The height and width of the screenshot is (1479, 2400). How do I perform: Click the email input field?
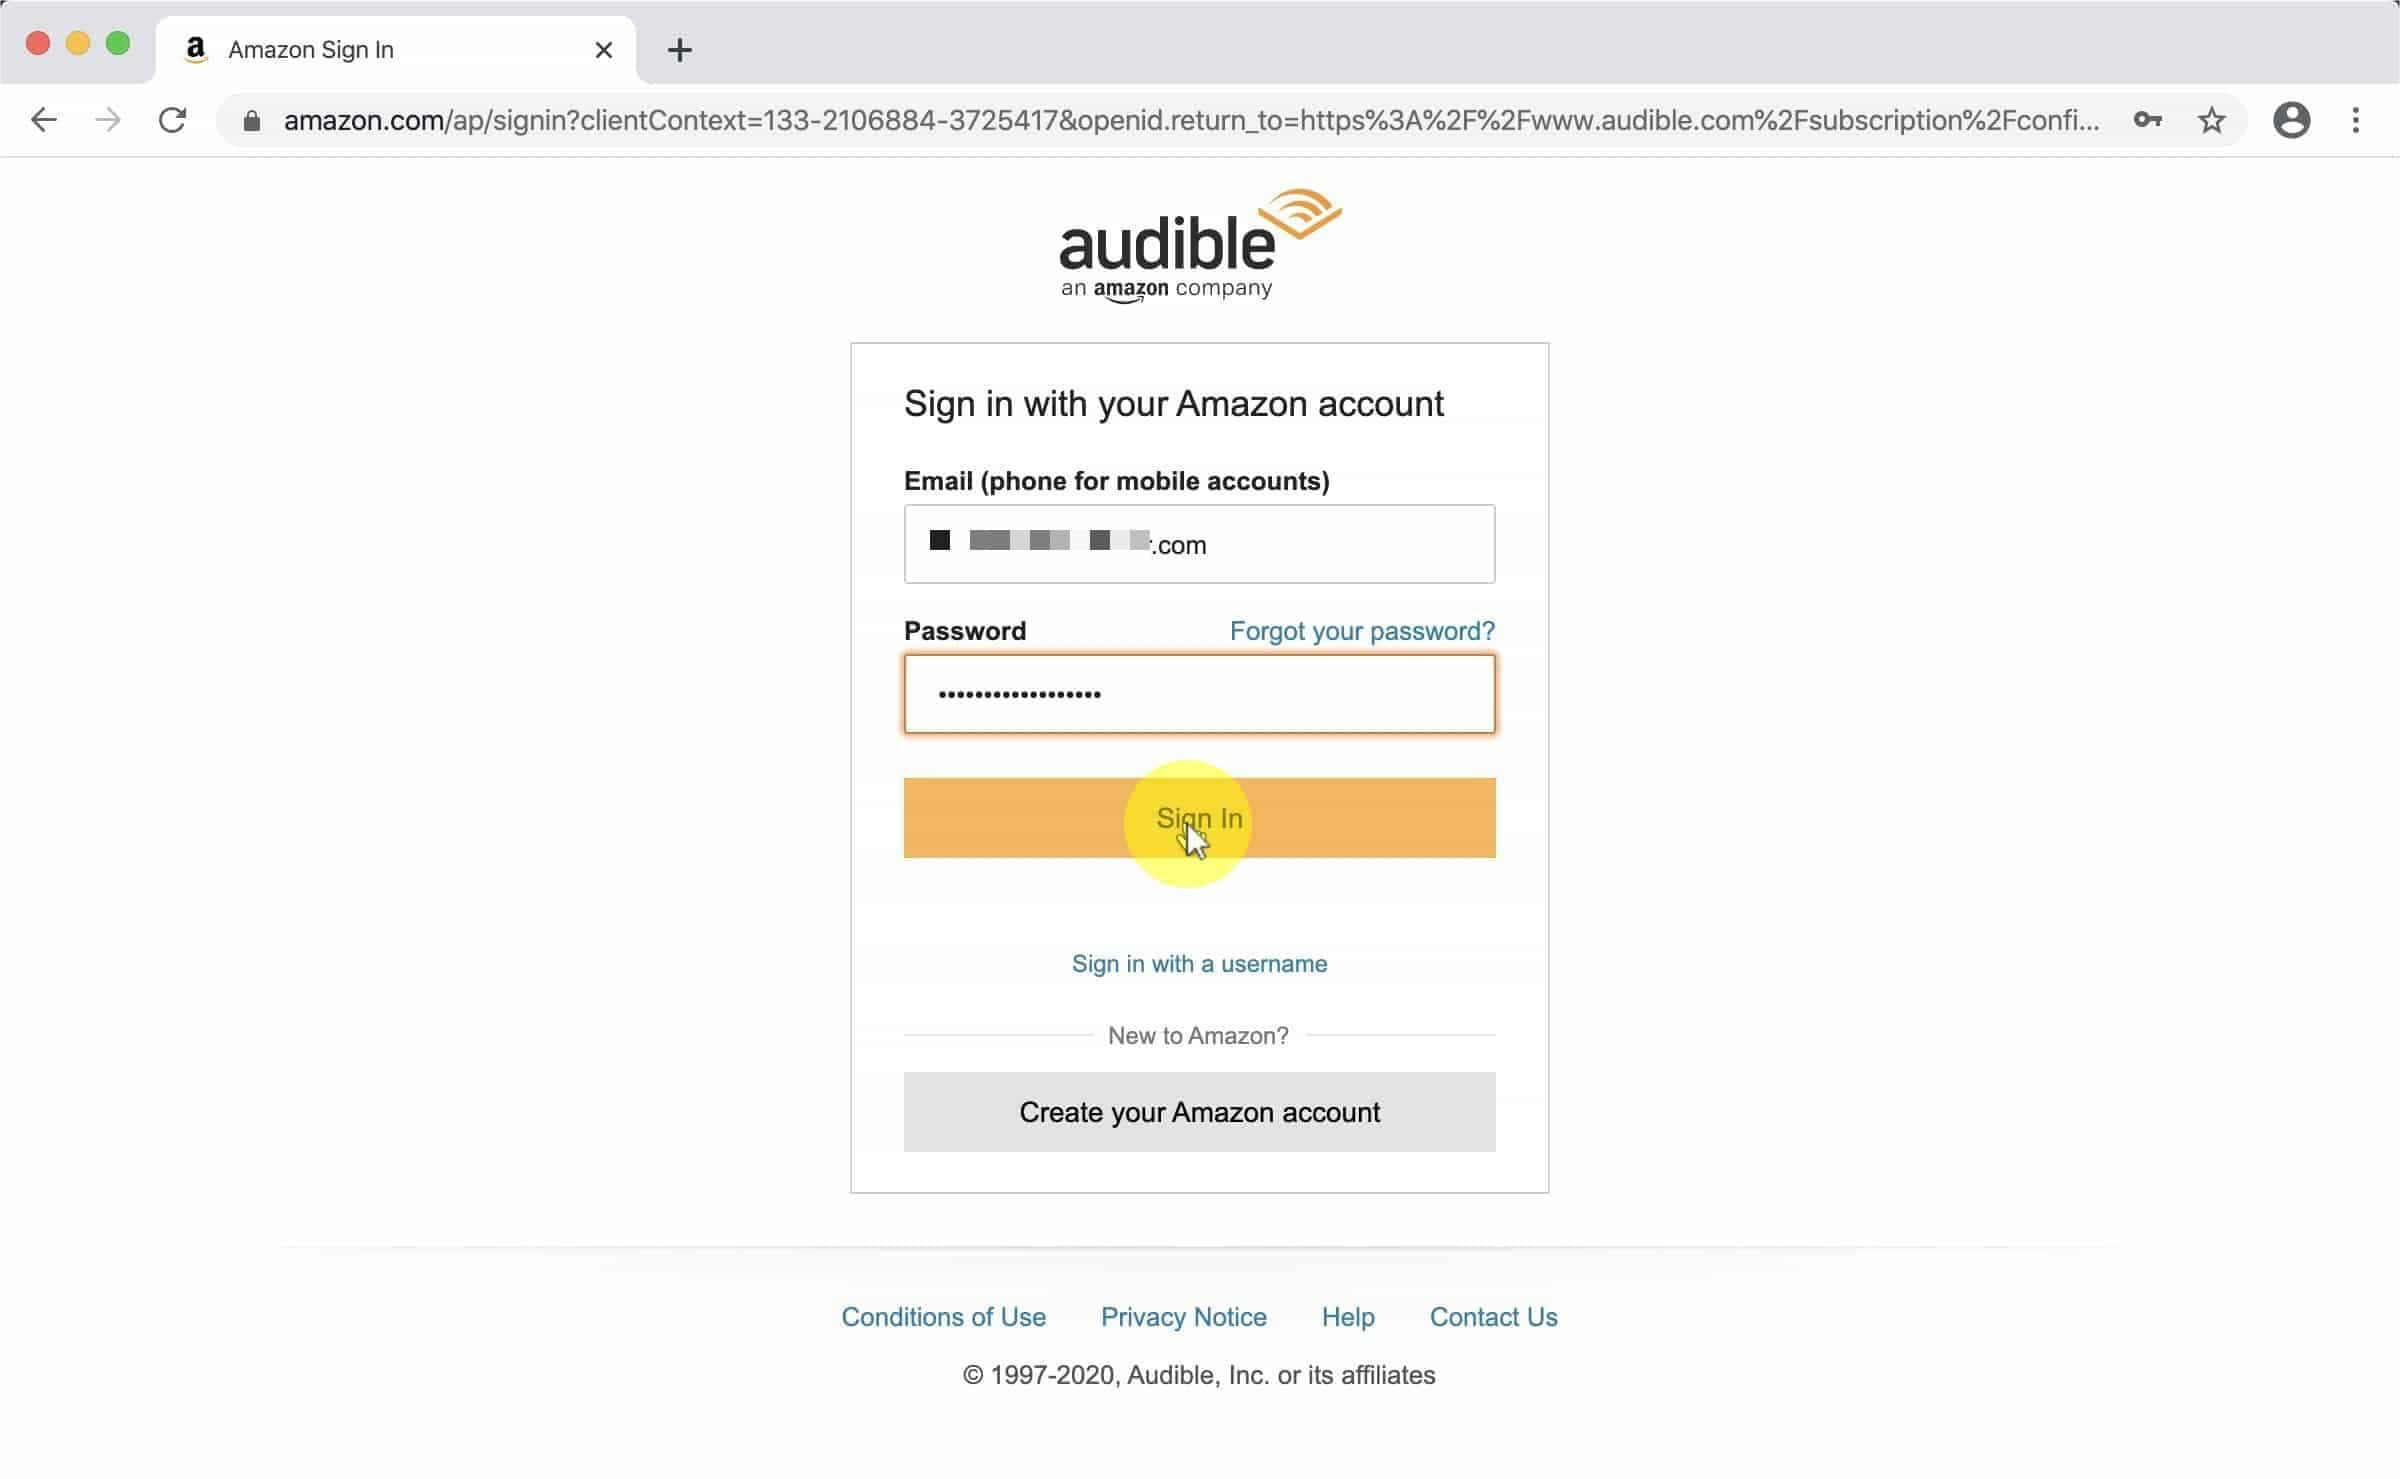click(1200, 543)
